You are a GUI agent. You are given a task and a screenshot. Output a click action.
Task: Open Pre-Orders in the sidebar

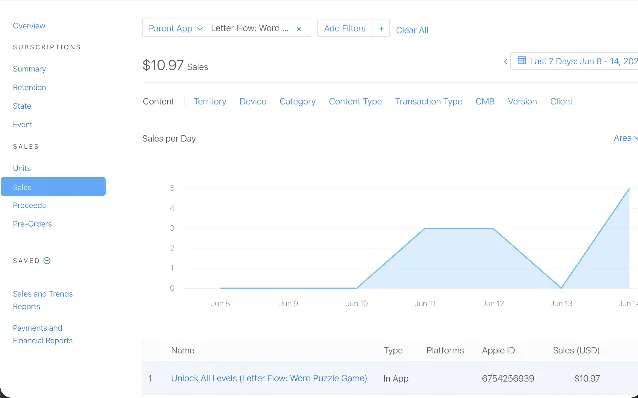point(32,224)
